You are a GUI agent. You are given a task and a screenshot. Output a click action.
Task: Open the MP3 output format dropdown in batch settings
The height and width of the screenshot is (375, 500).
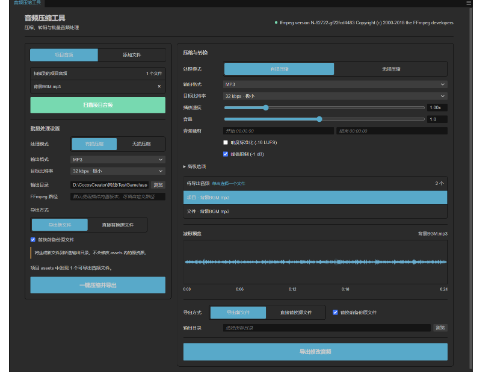tap(118, 160)
